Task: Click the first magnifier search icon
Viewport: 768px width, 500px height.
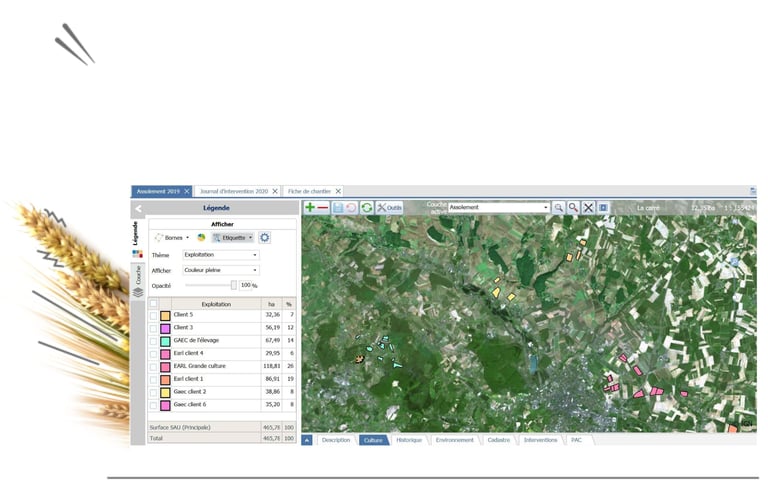Action: pos(558,208)
